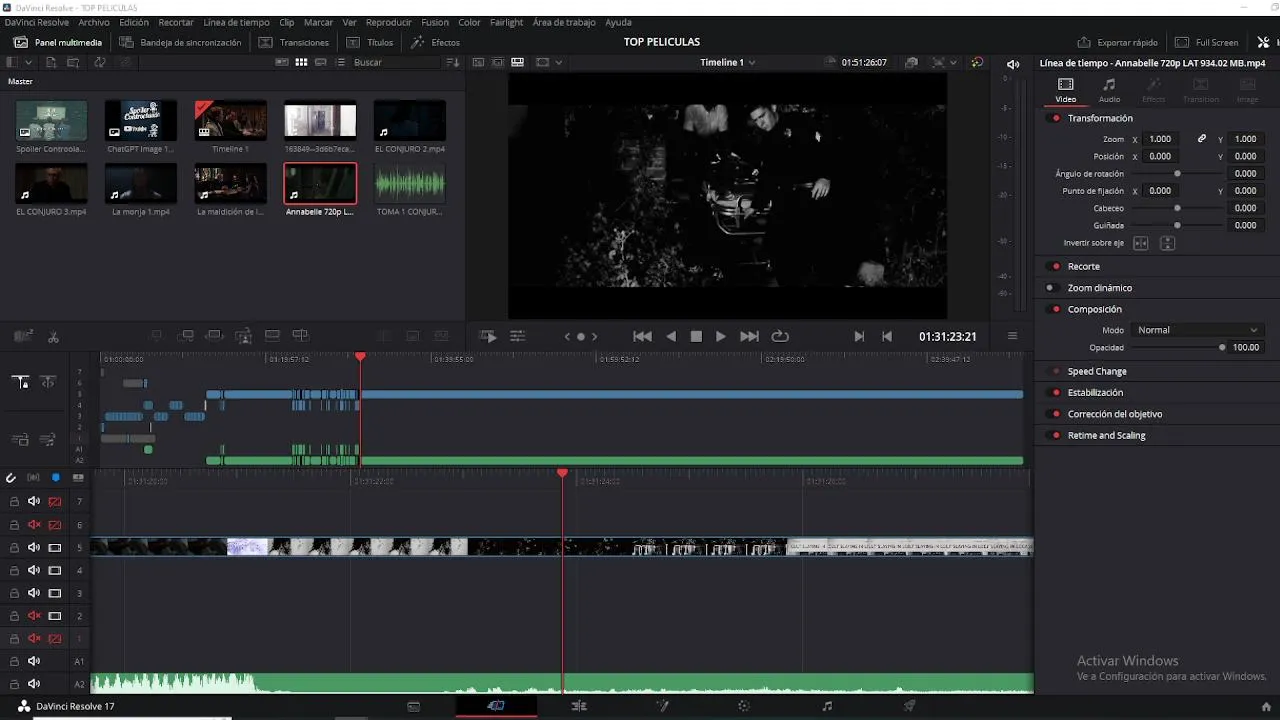
Task: Open the Modo Normal composite dropdown
Action: coord(1197,330)
